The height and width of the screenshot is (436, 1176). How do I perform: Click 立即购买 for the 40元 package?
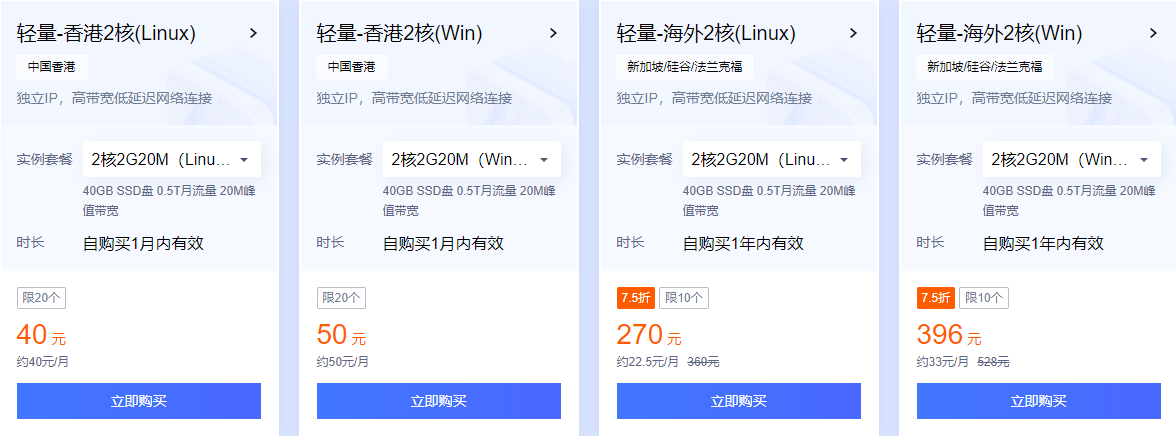[139, 401]
